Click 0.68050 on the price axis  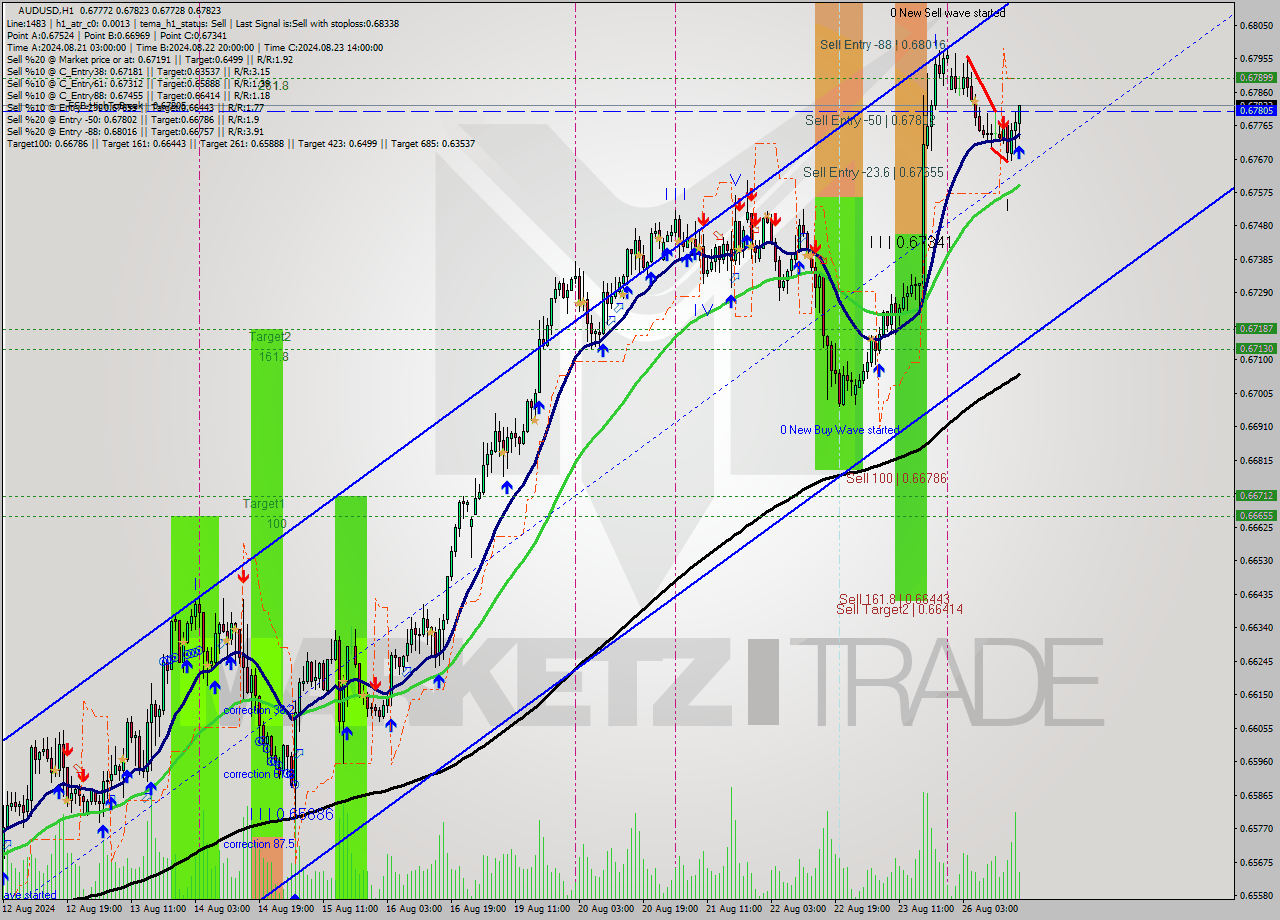point(1256,25)
